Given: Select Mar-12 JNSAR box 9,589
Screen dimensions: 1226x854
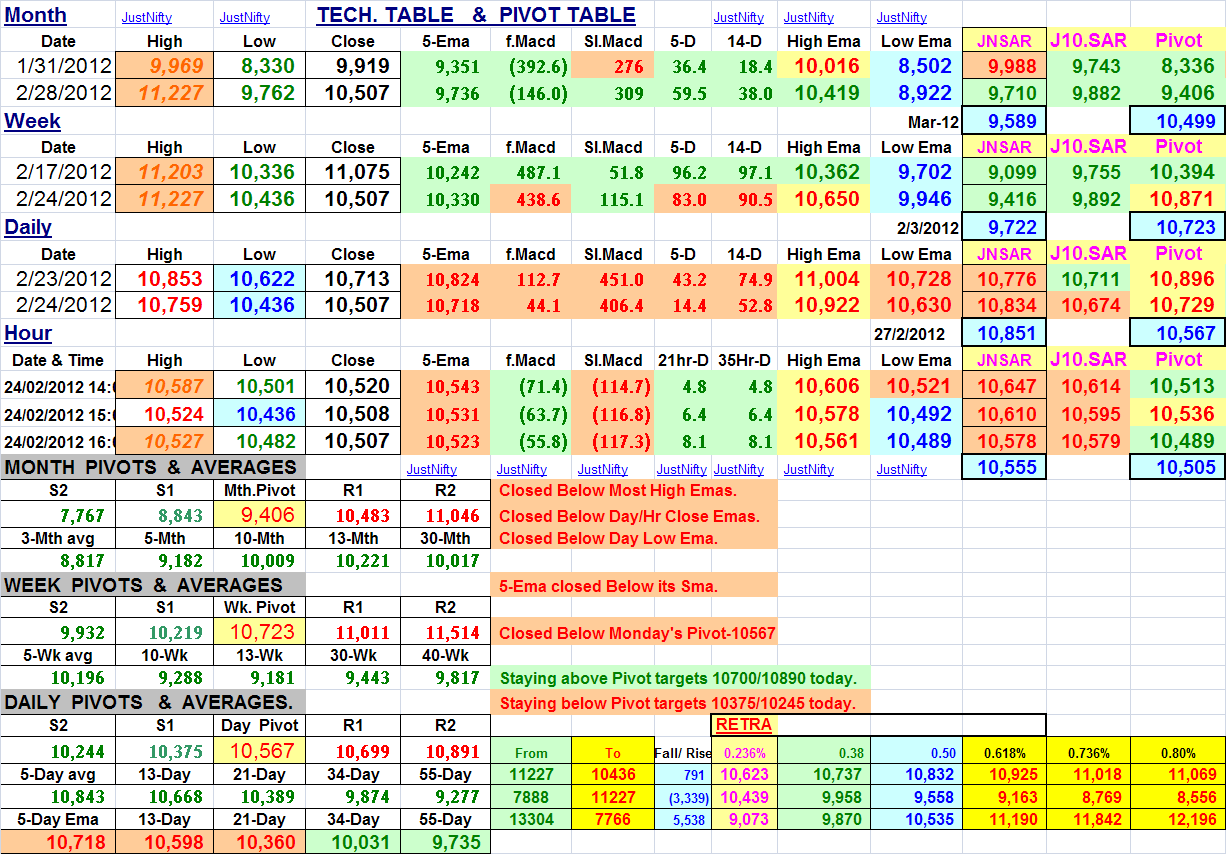Looking at the screenshot, I should click(x=1004, y=121).
